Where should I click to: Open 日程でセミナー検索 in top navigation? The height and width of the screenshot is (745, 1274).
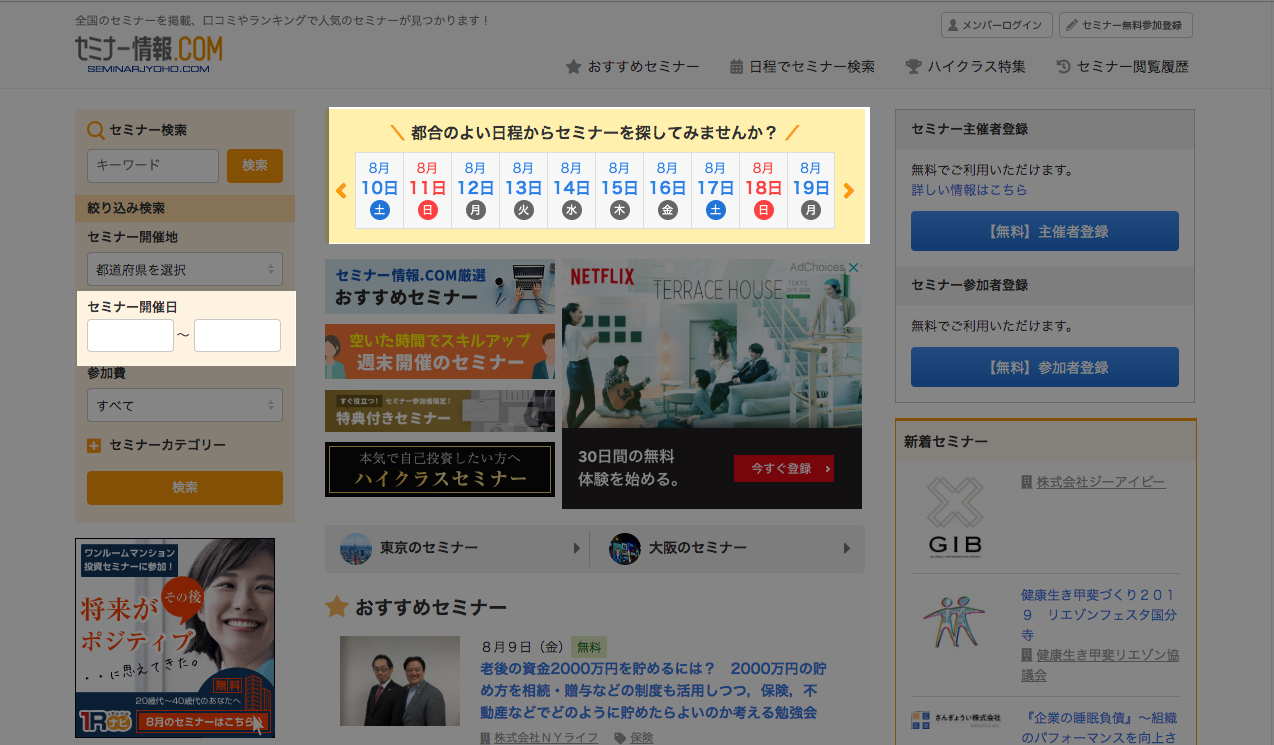tap(802, 67)
